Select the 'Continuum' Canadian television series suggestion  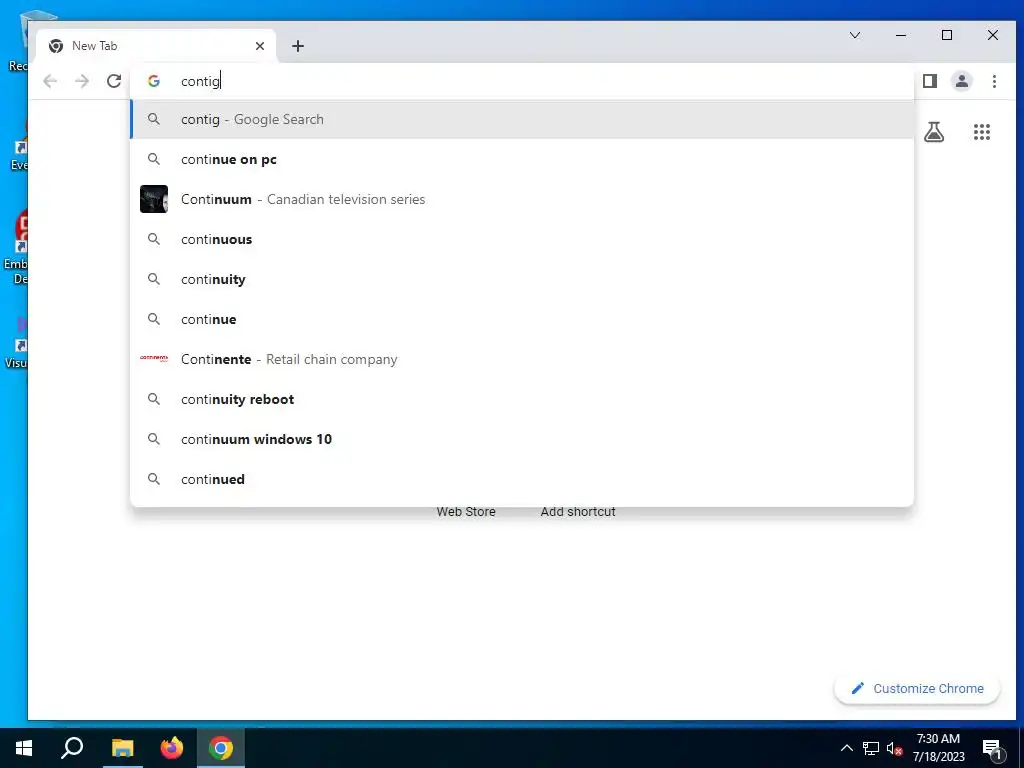click(x=522, y=199)
